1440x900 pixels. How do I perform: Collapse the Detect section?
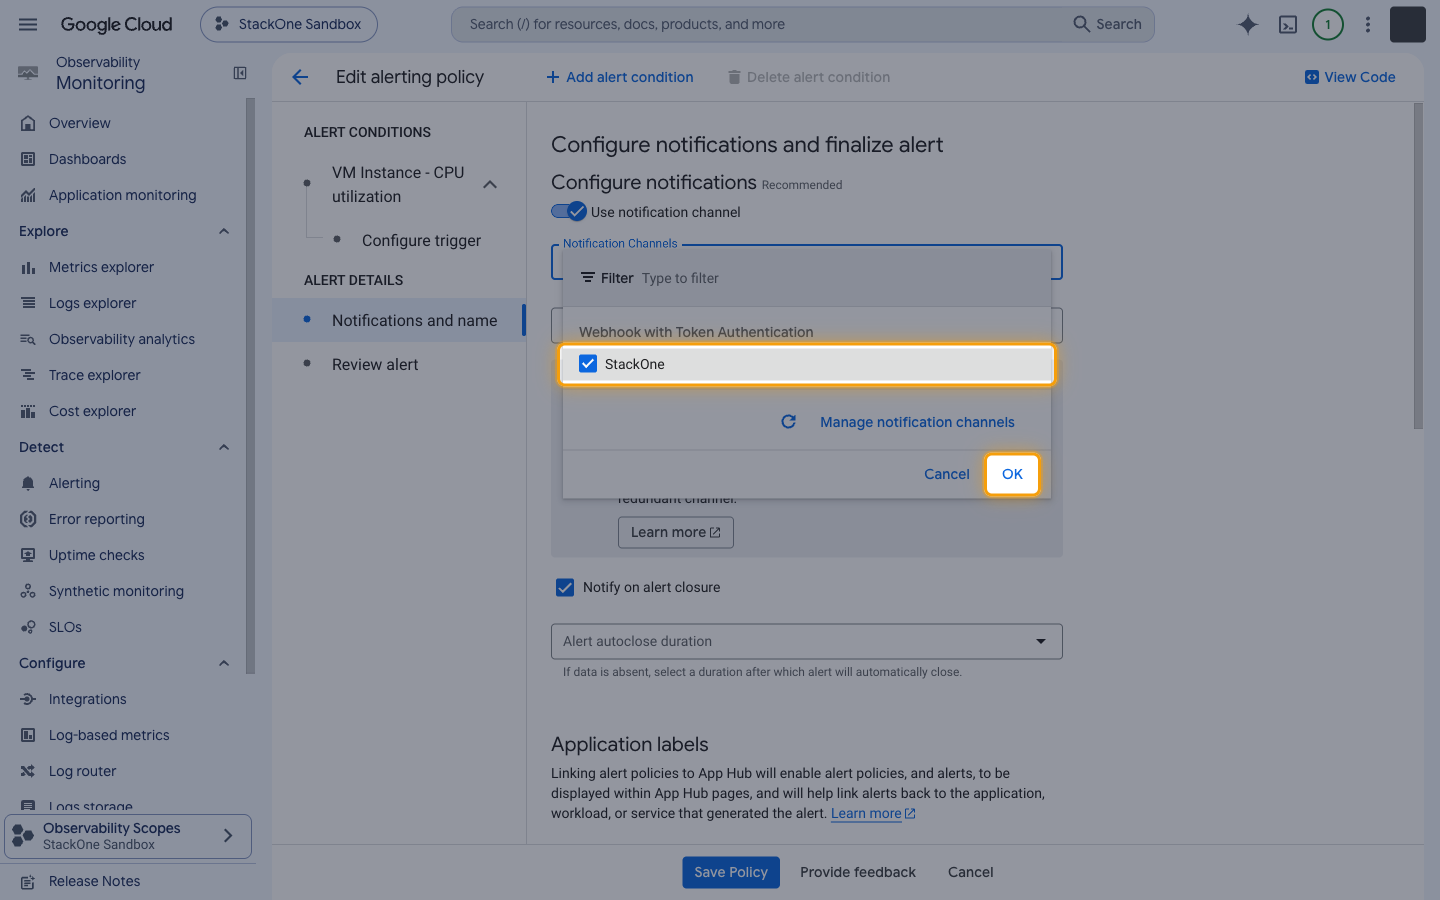tap(224, 447)
